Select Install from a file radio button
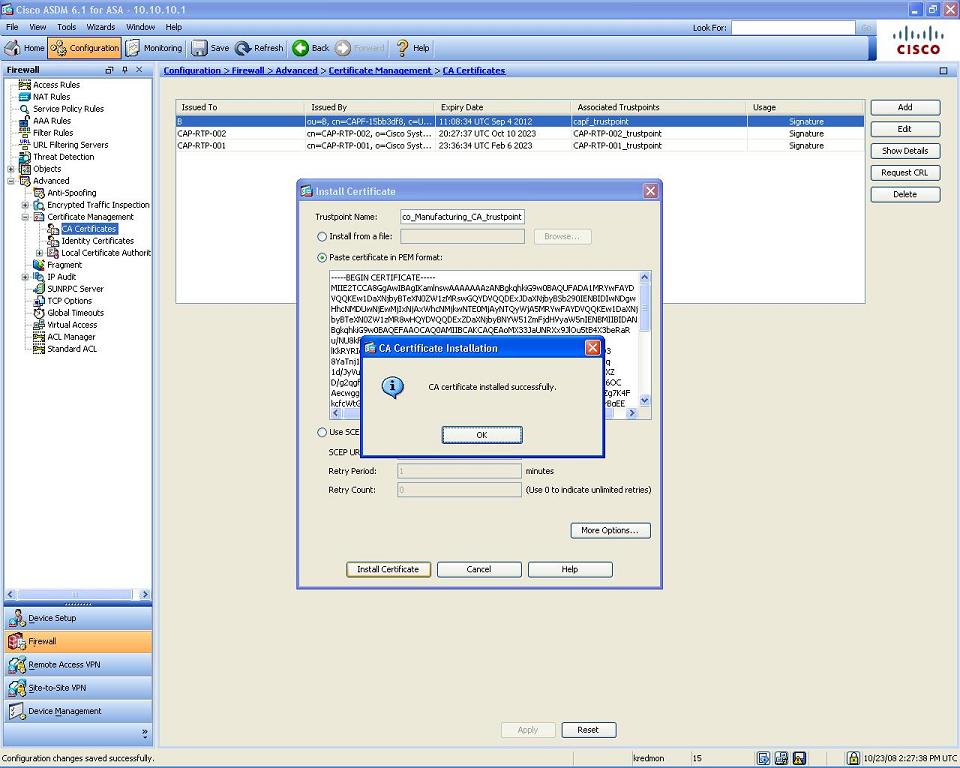Viewport: 960px width, 768px height. pyautogui.click(x=322, y=236)
